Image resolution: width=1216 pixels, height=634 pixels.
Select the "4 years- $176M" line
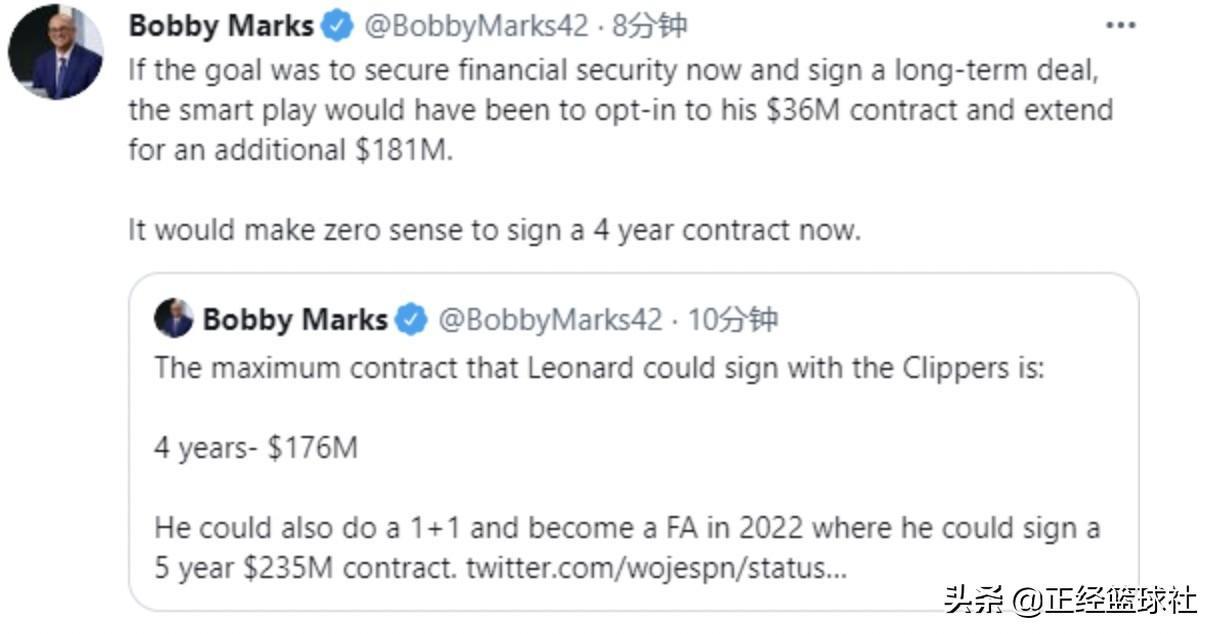[x=255, y=448]
